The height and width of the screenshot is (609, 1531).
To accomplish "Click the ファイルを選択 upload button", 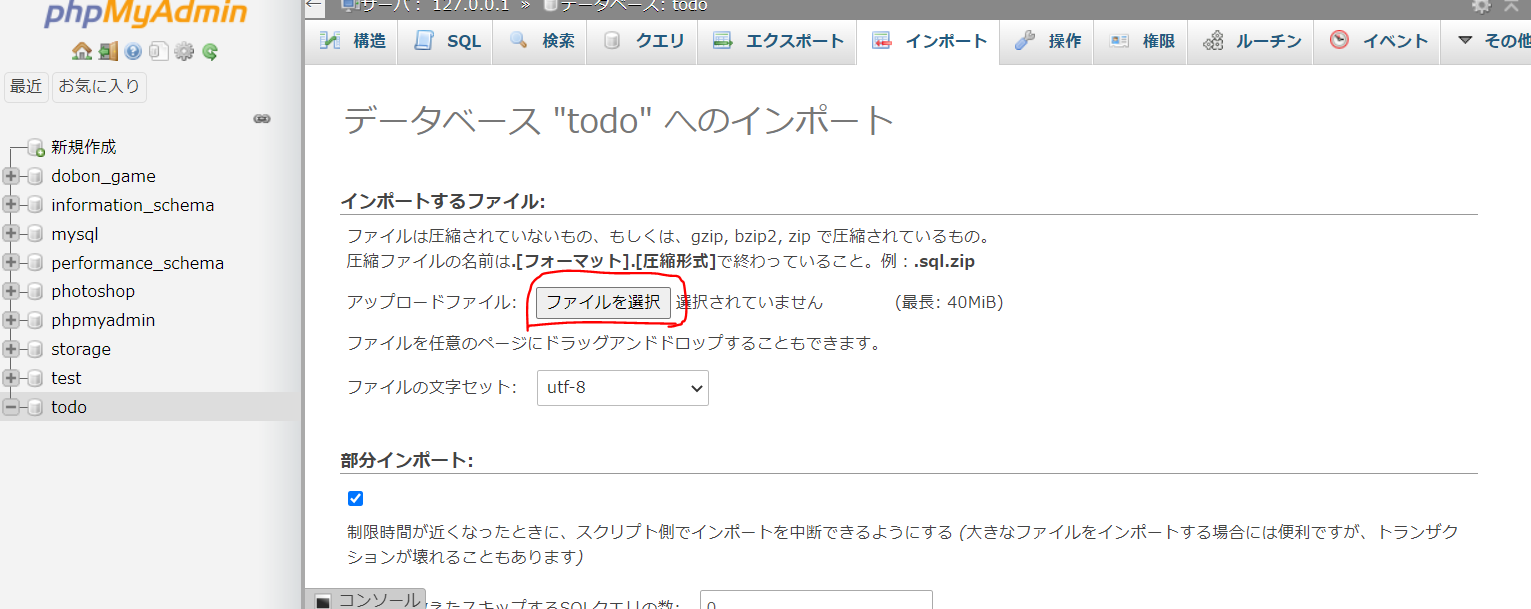I will pos(604,302).
